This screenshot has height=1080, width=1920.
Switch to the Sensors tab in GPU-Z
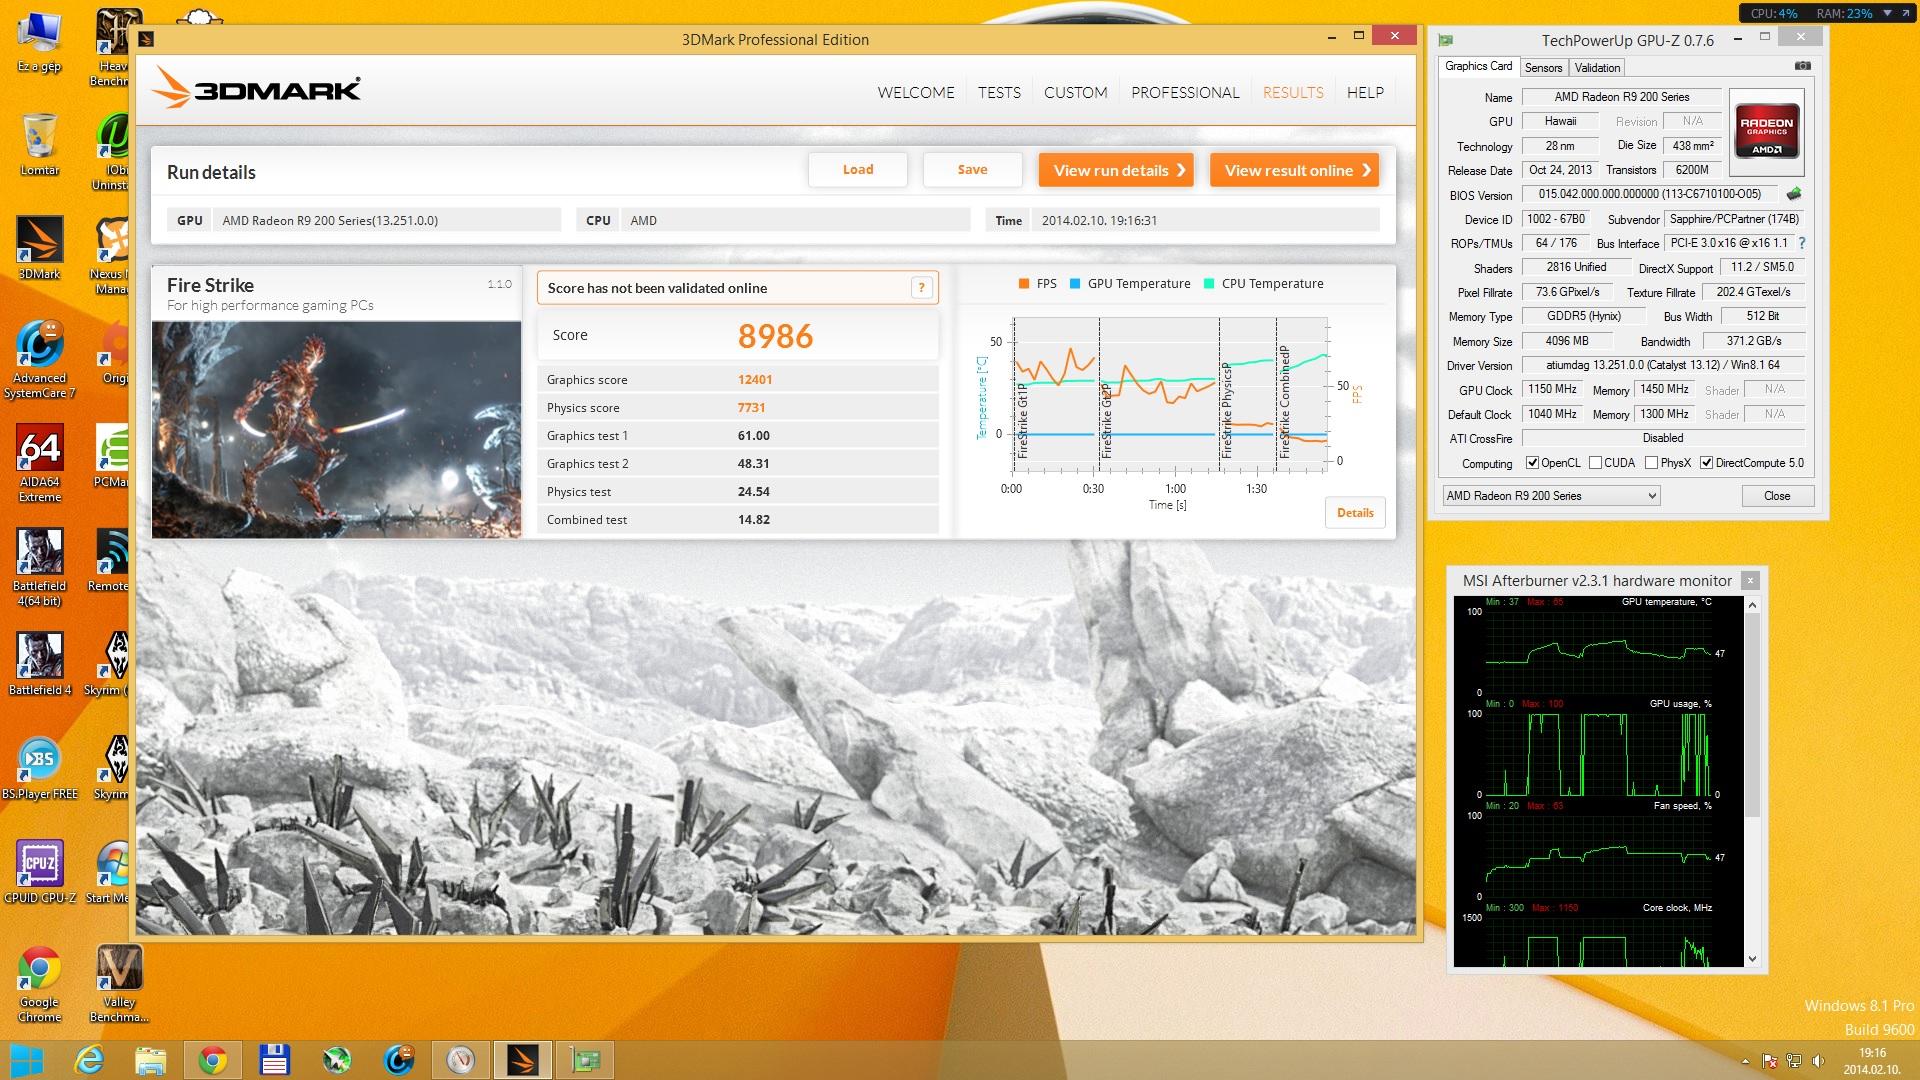(x=1543, y=68)
